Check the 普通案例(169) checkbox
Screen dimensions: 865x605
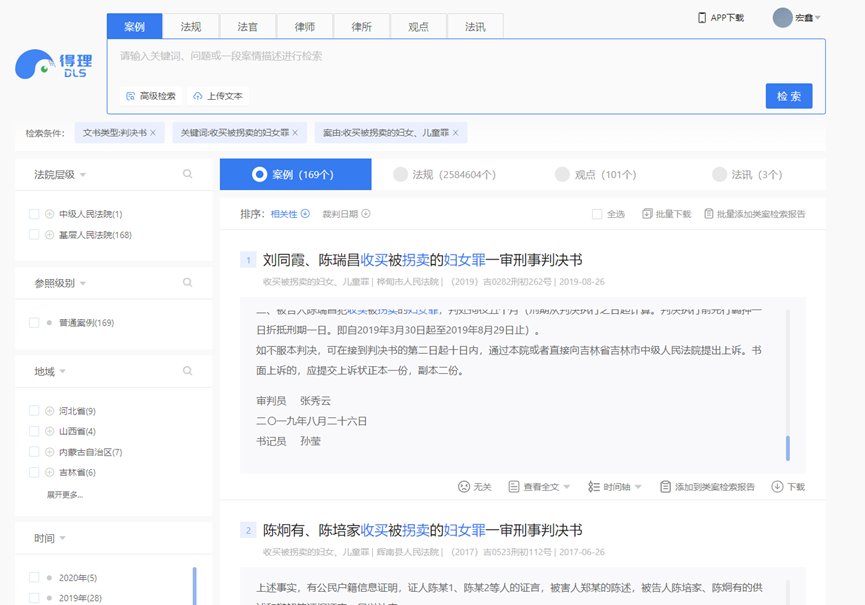(x=34, y=323)
